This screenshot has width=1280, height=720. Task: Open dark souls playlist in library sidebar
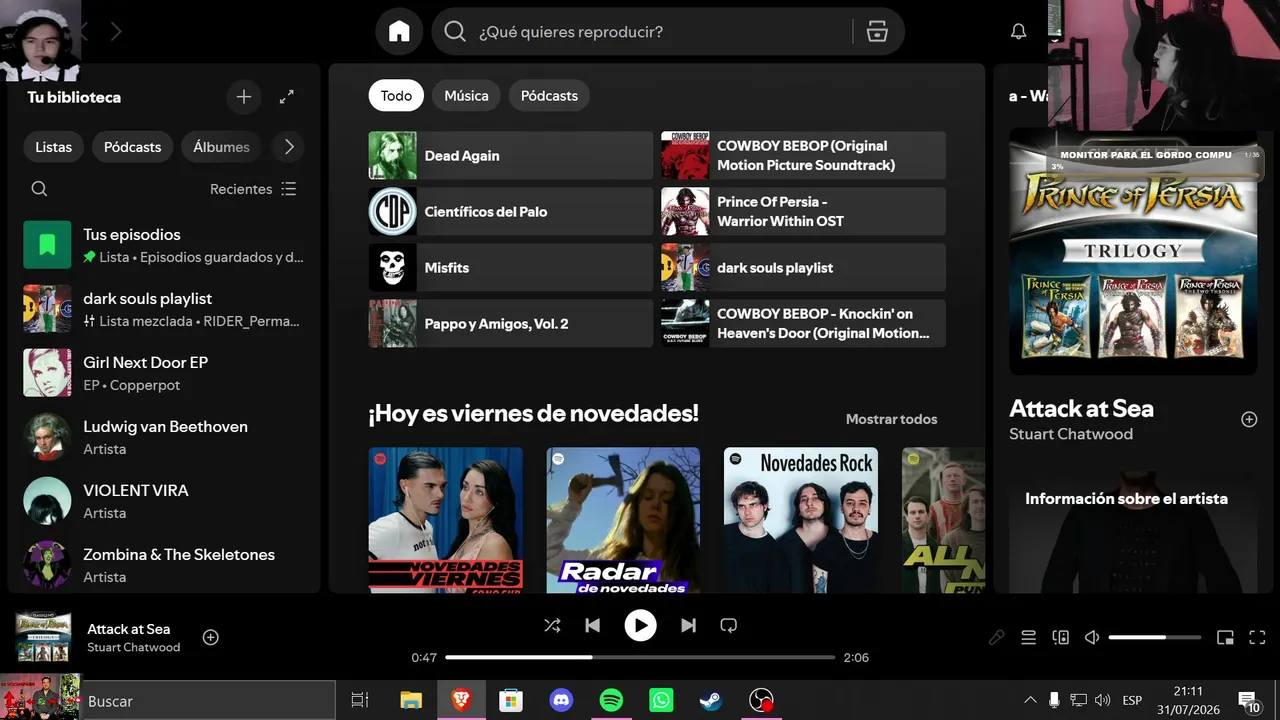click(164, 309)
